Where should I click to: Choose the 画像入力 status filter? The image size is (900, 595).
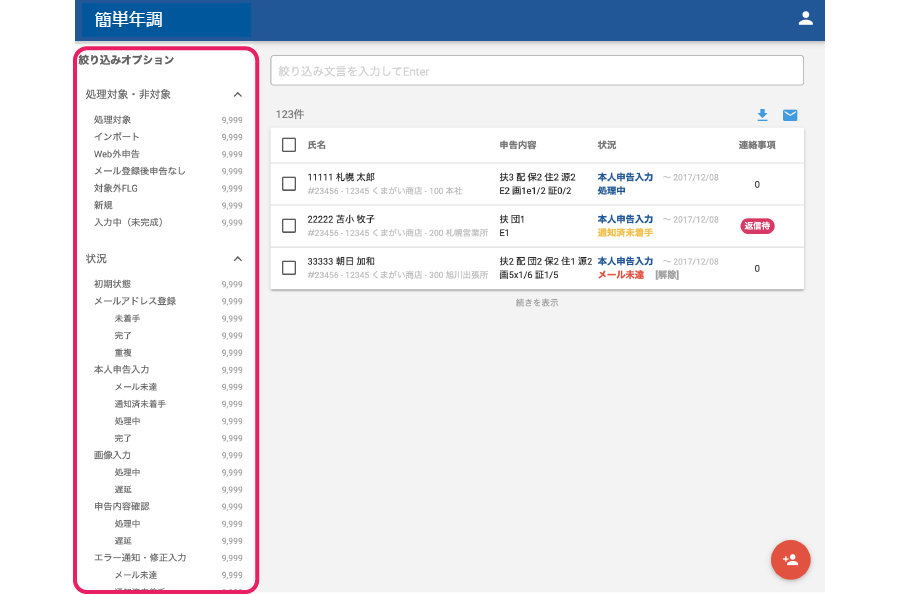click(x=112, y=455)
